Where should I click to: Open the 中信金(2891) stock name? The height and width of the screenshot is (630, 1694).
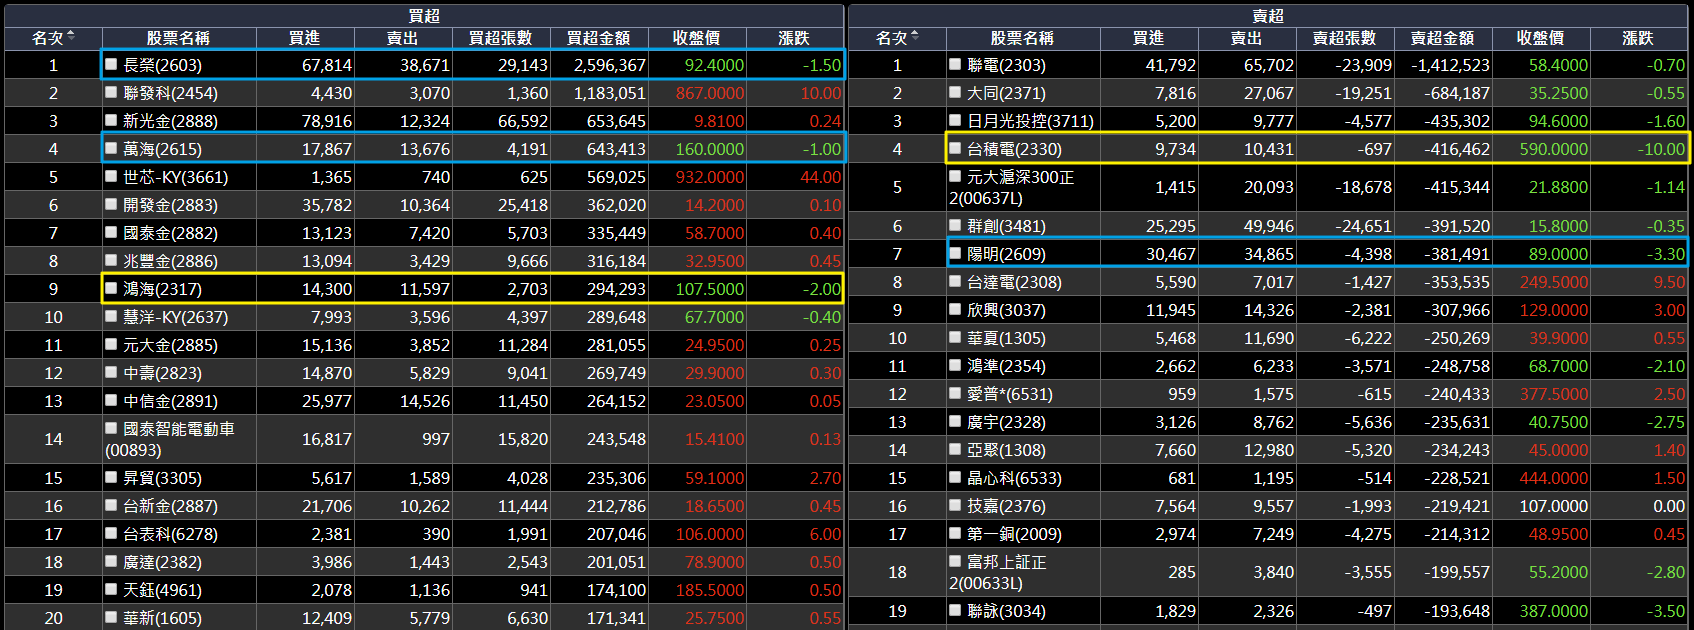170,401
